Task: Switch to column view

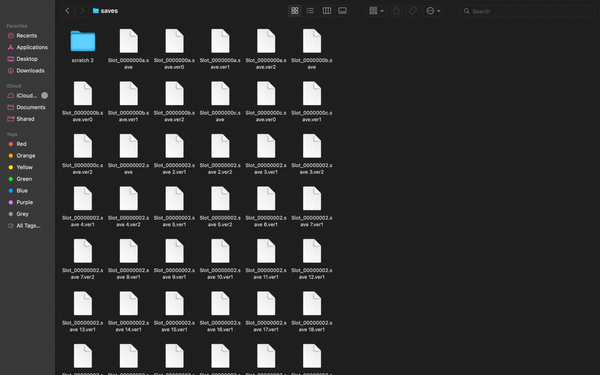Action: [326, 11]
